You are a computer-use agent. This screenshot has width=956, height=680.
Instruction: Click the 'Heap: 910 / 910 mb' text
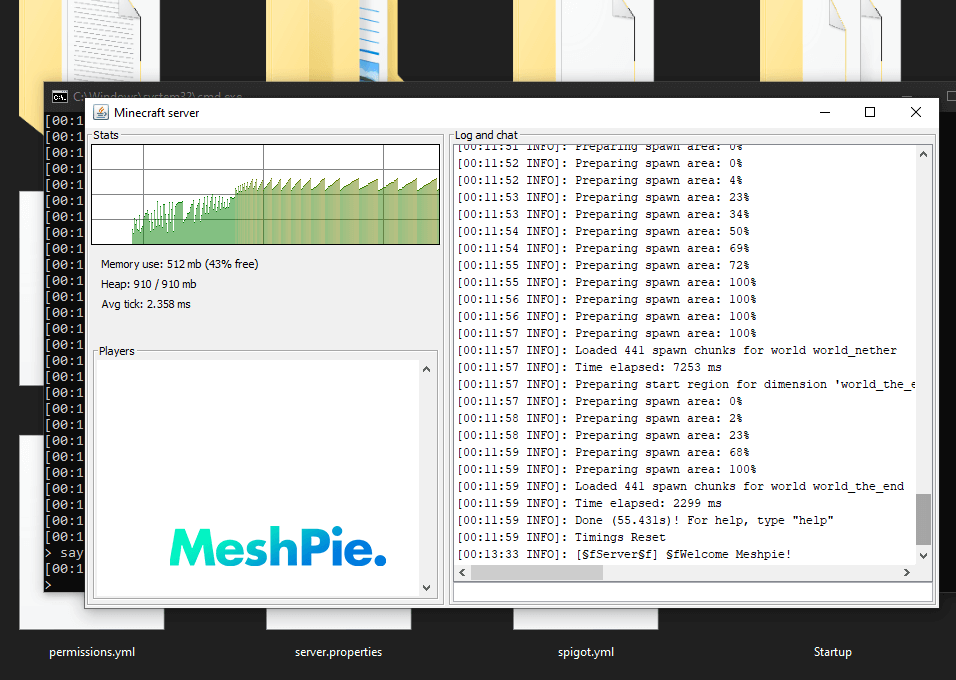pos(149,284)
